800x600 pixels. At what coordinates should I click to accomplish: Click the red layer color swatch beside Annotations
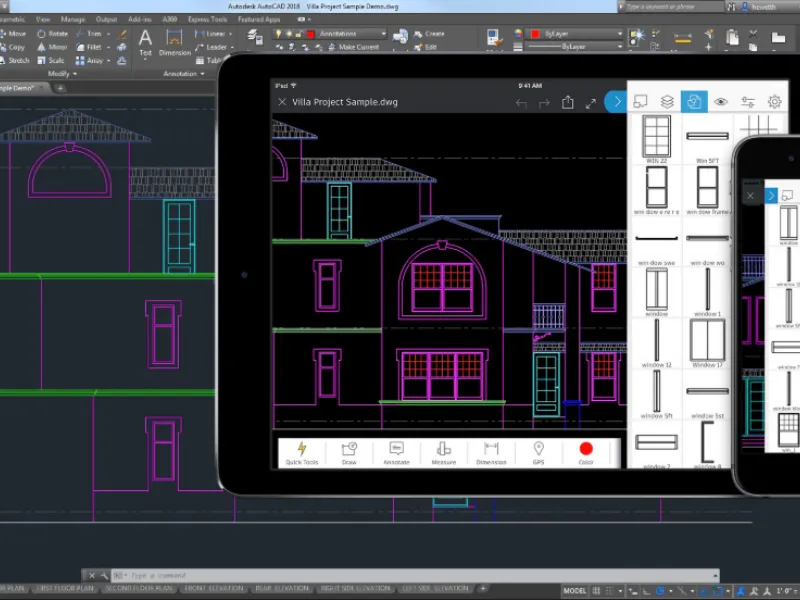coord(310,34)
